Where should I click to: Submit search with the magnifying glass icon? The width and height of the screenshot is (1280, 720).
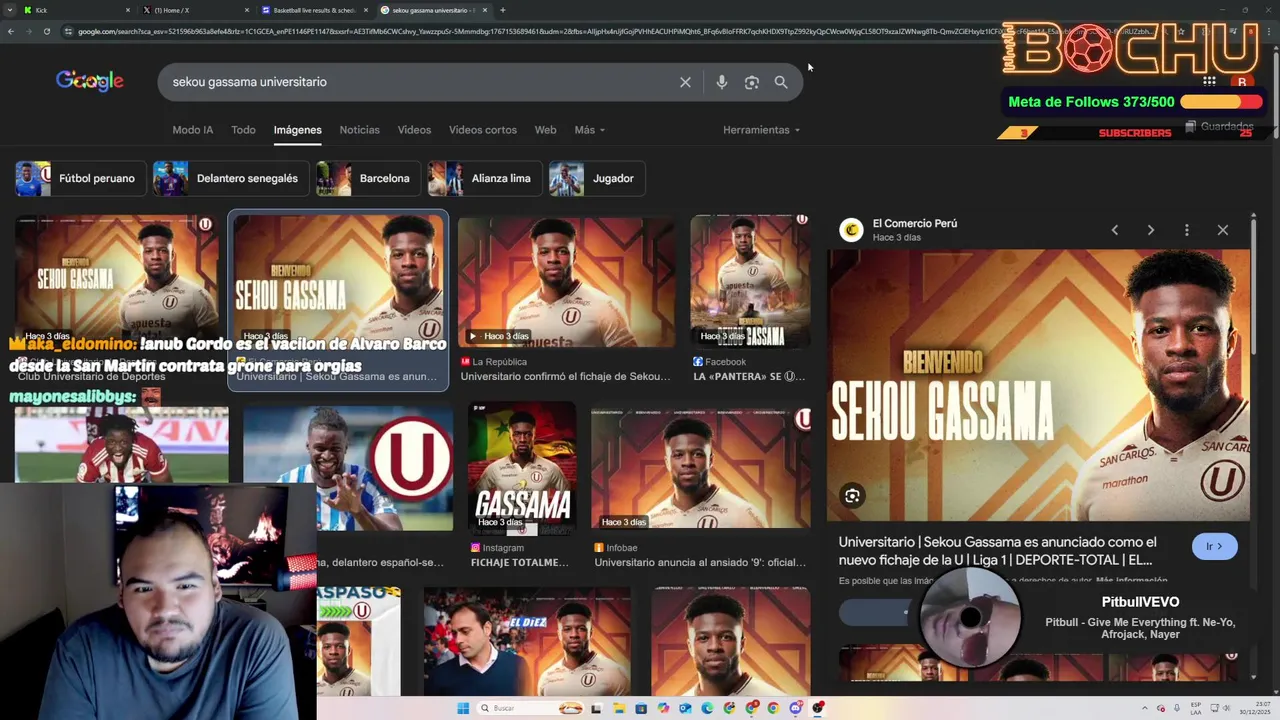click(781, 82)
